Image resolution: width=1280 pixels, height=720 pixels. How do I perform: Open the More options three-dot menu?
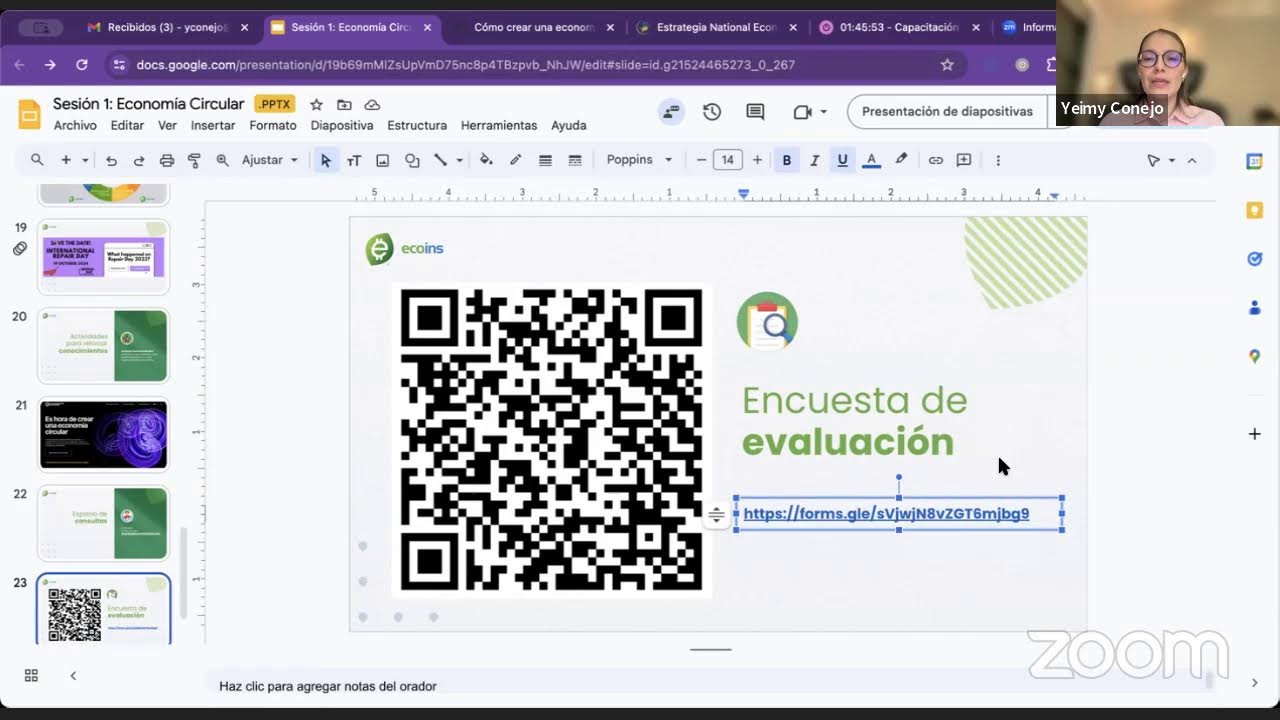point(997,160)
